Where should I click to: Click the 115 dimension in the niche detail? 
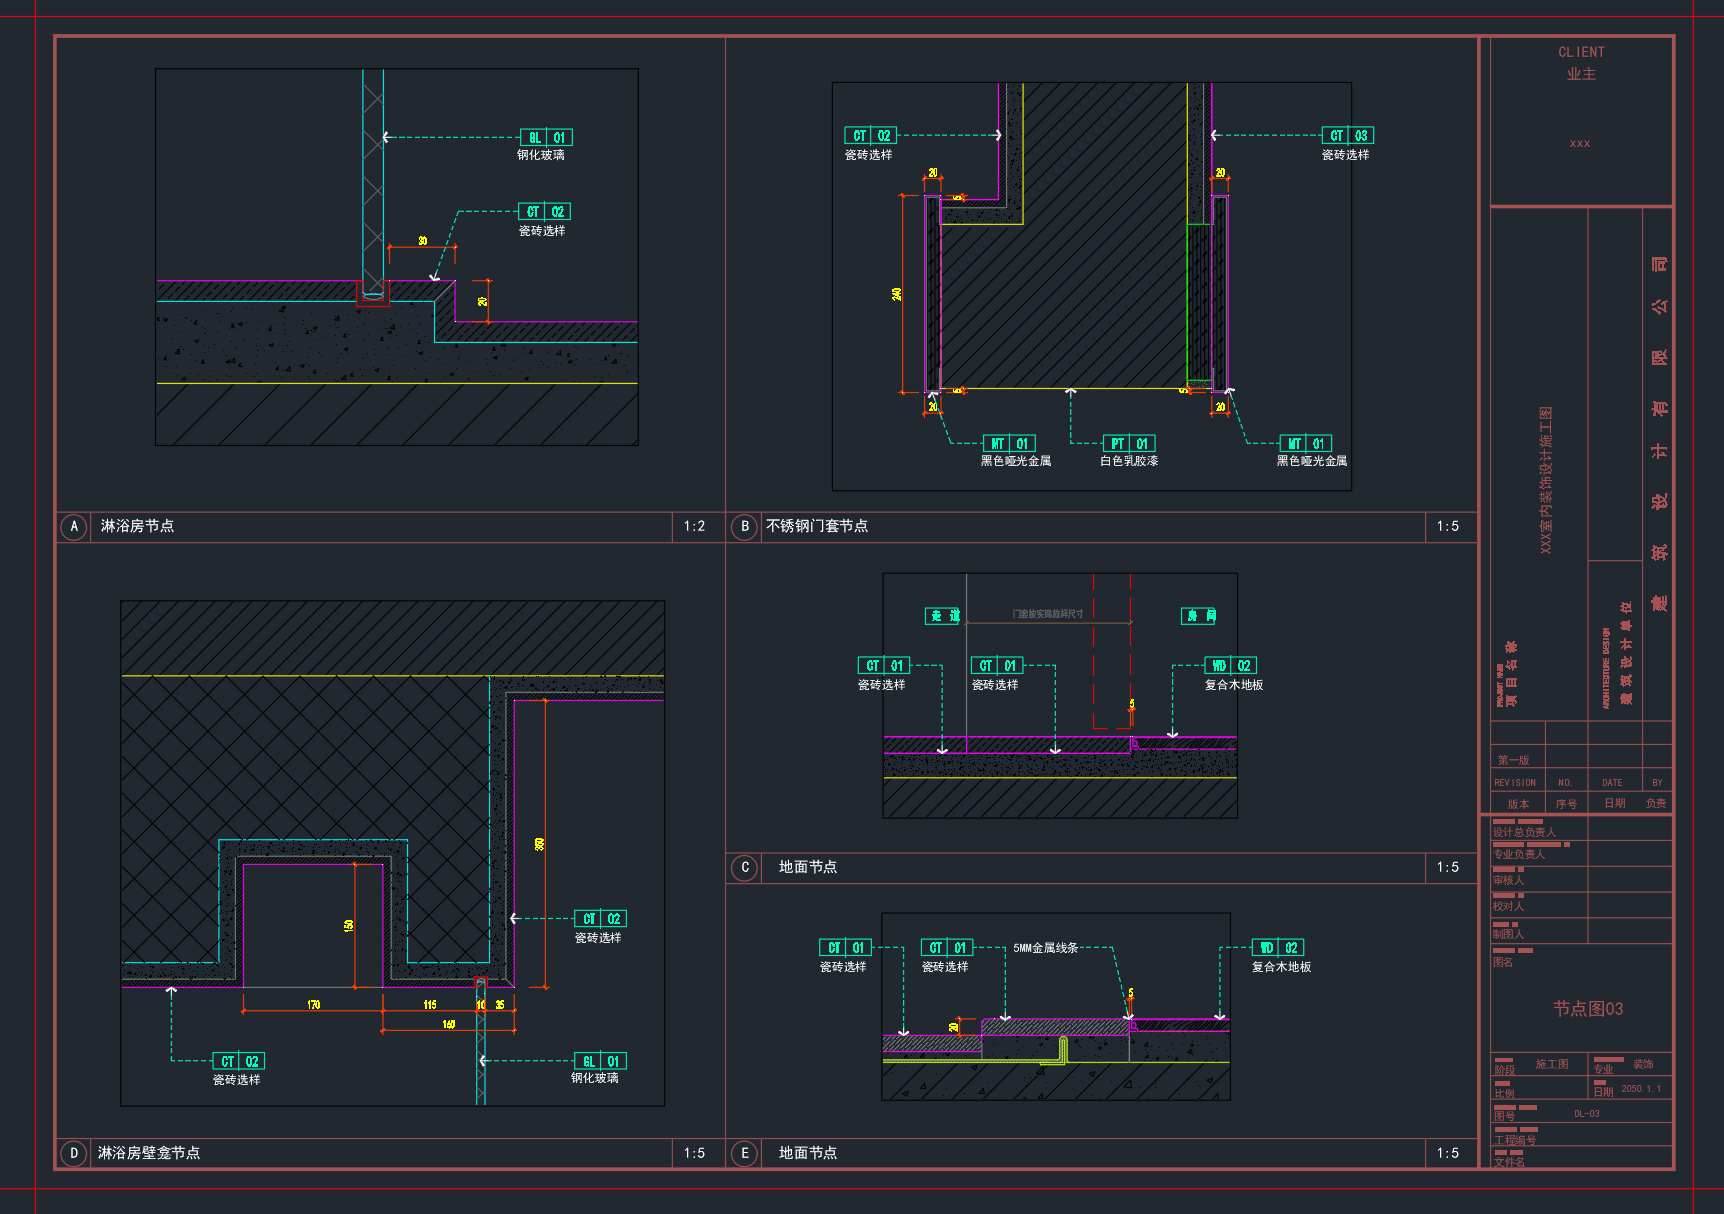(x=430, y=1005)
